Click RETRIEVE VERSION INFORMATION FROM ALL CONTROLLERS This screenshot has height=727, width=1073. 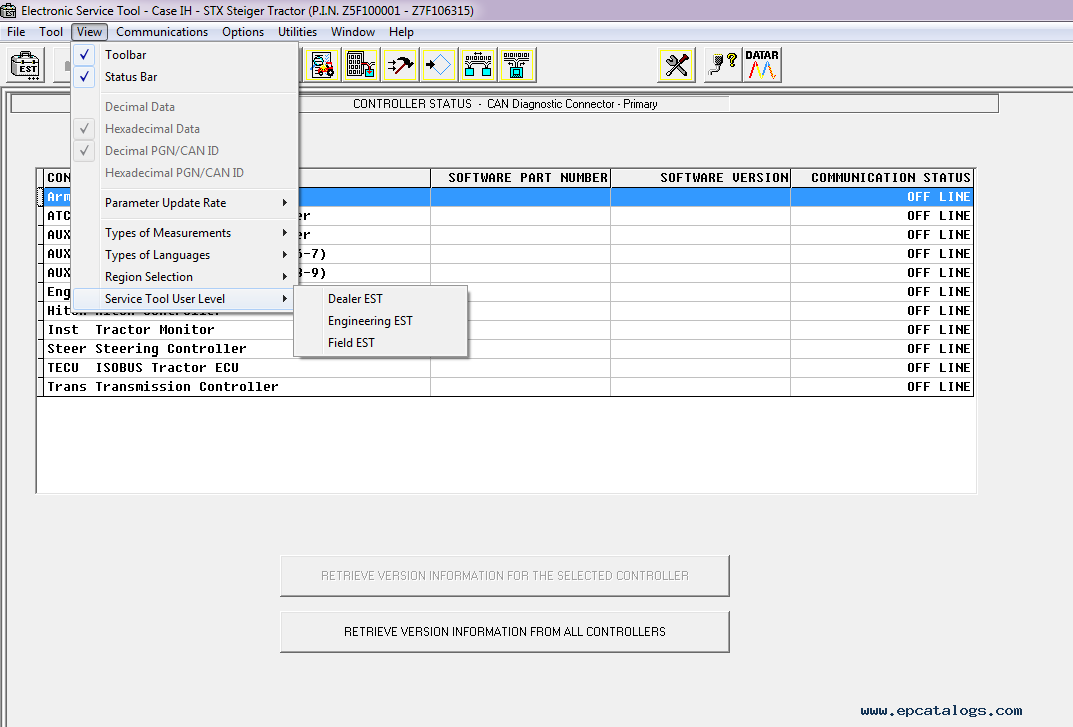click(504, 631)
